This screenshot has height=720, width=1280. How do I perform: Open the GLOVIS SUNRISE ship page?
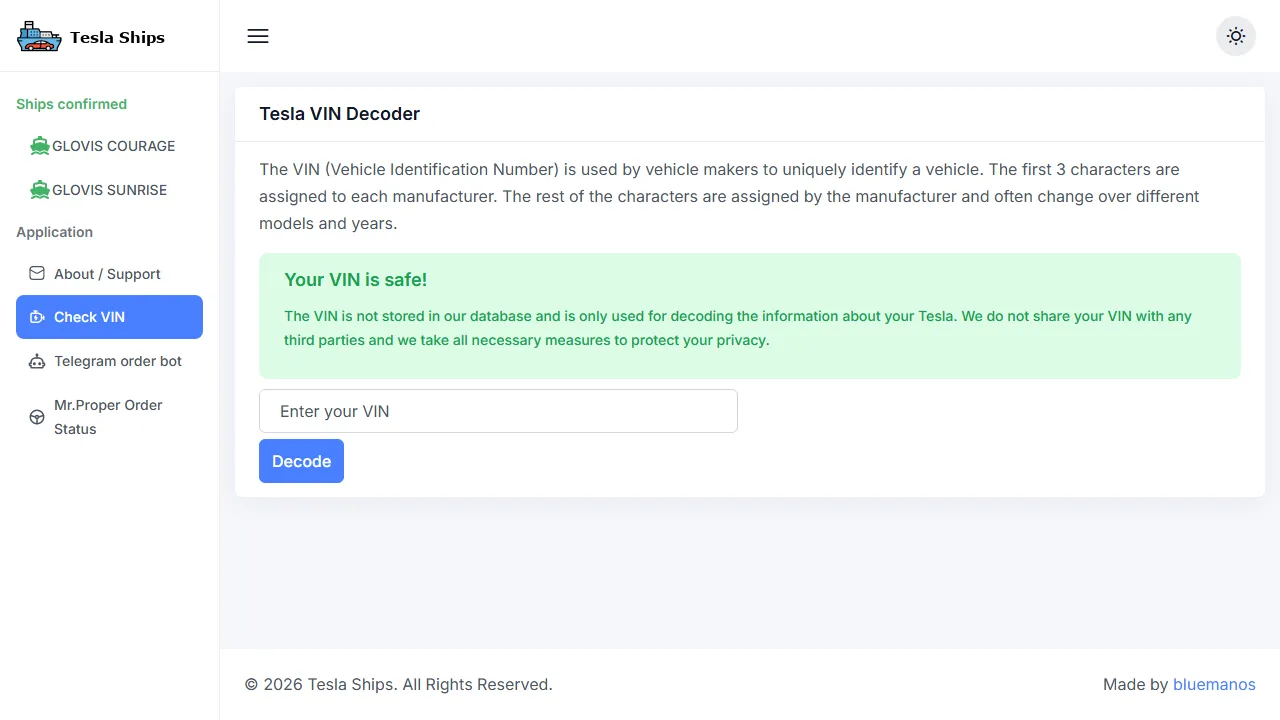110,190
